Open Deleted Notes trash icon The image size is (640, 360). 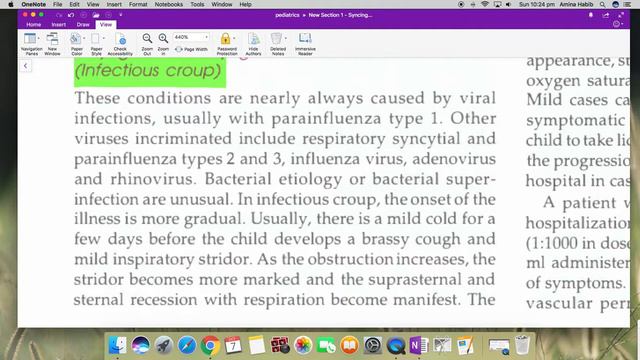[x=276, y=39]
